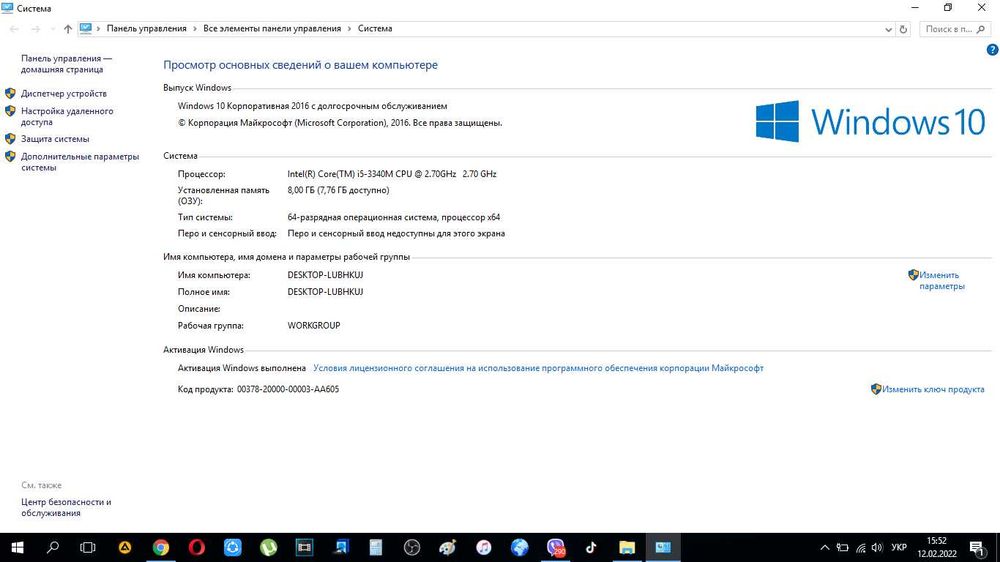
Task: Show hidden tray icons chevron
Action: pos(825,547)
